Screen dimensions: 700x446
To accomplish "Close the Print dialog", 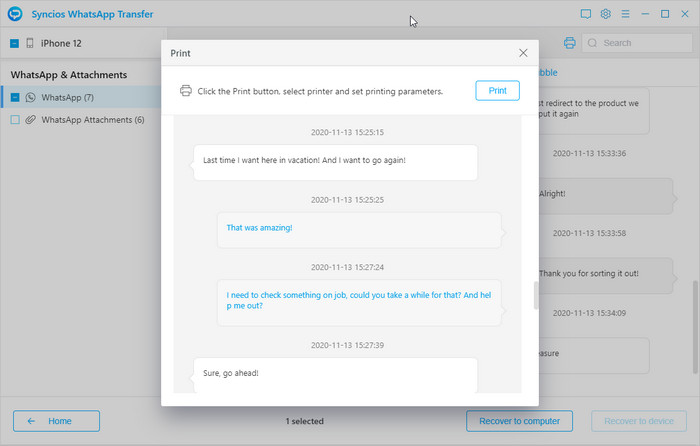I will (x=523, y=53).
